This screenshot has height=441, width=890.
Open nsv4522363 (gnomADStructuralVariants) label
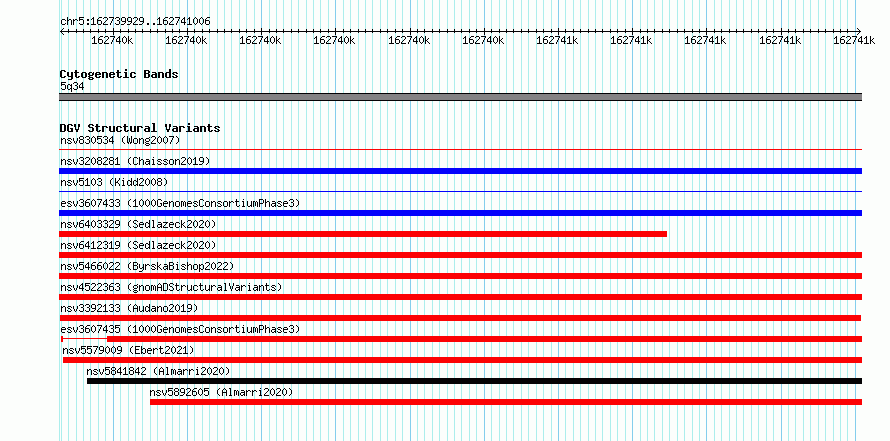pos(171,287)
